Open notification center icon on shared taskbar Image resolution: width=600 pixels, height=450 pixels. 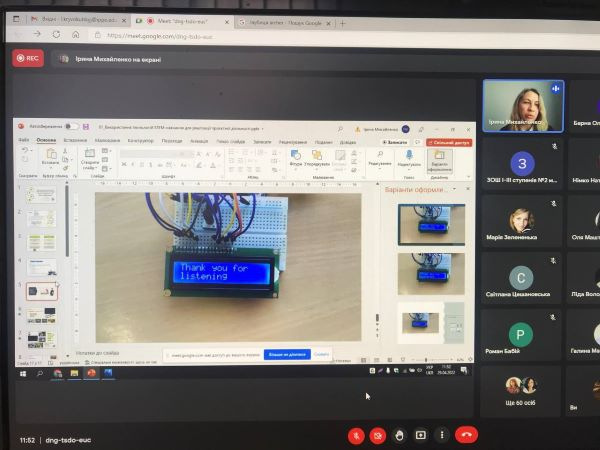(x=464, y=370)
